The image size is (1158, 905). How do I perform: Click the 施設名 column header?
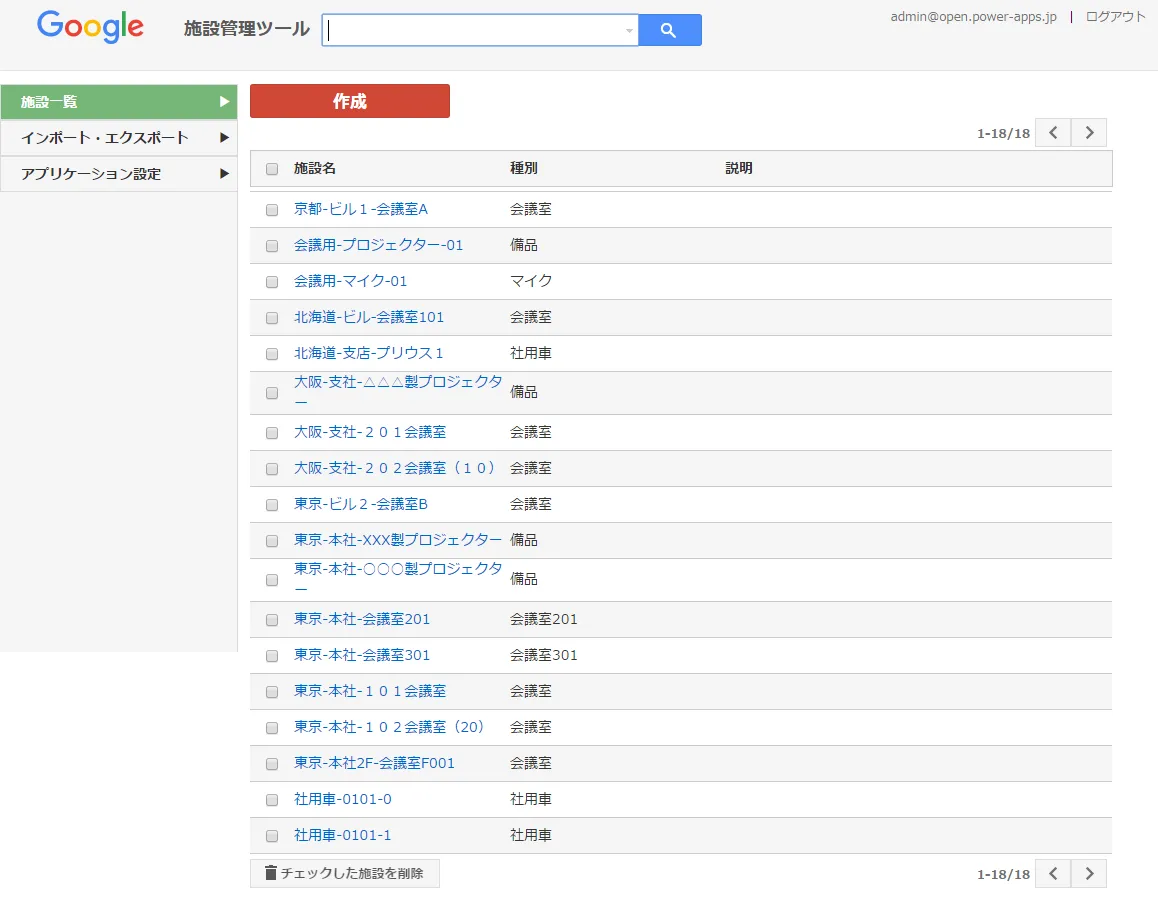click(x=315, y=168)
